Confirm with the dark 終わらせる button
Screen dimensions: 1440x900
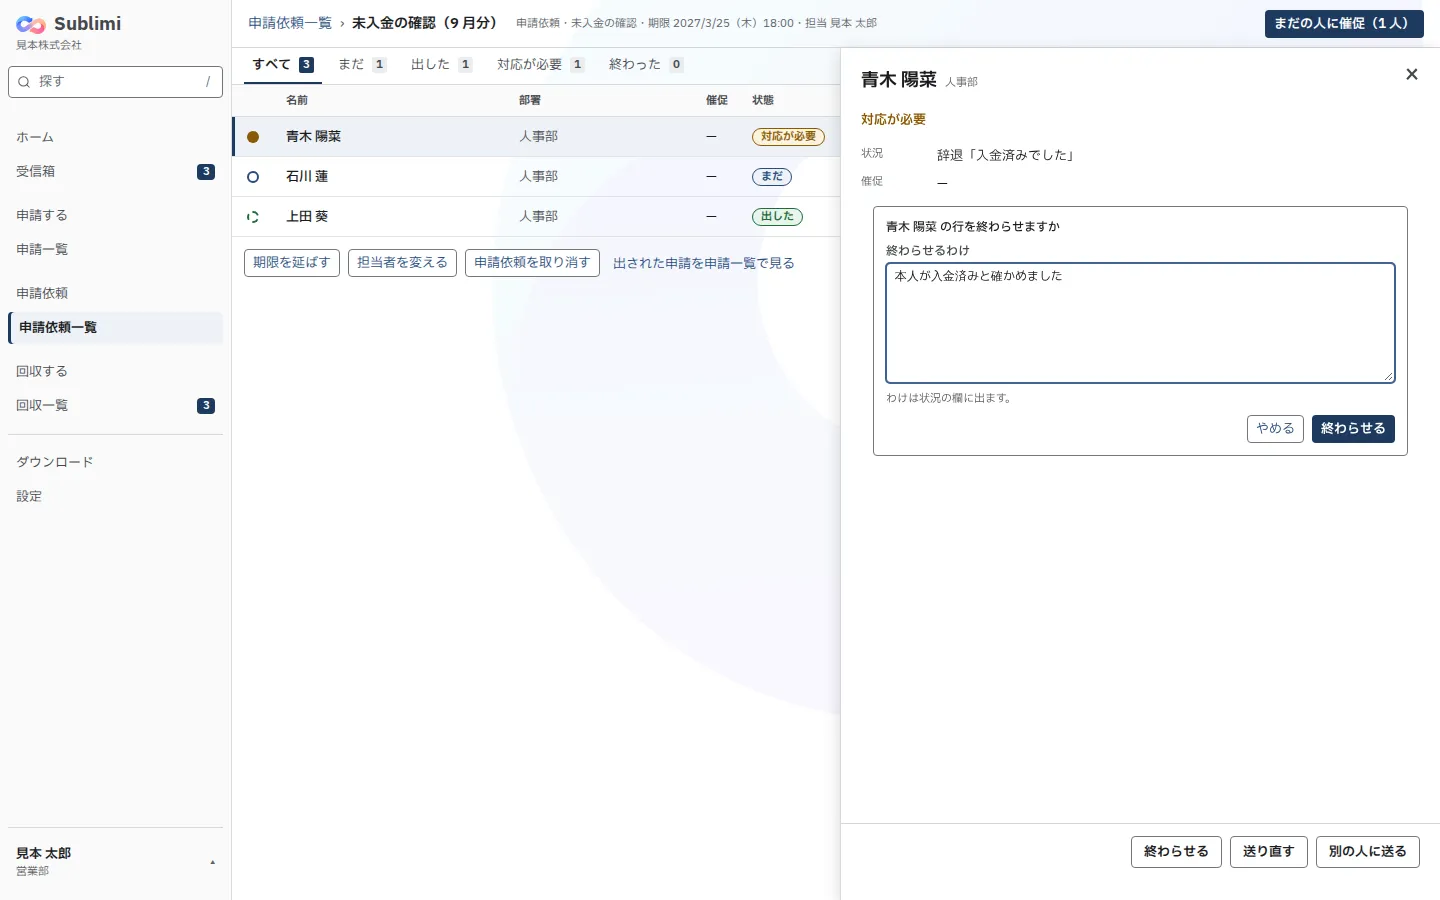pos(1353,429)
